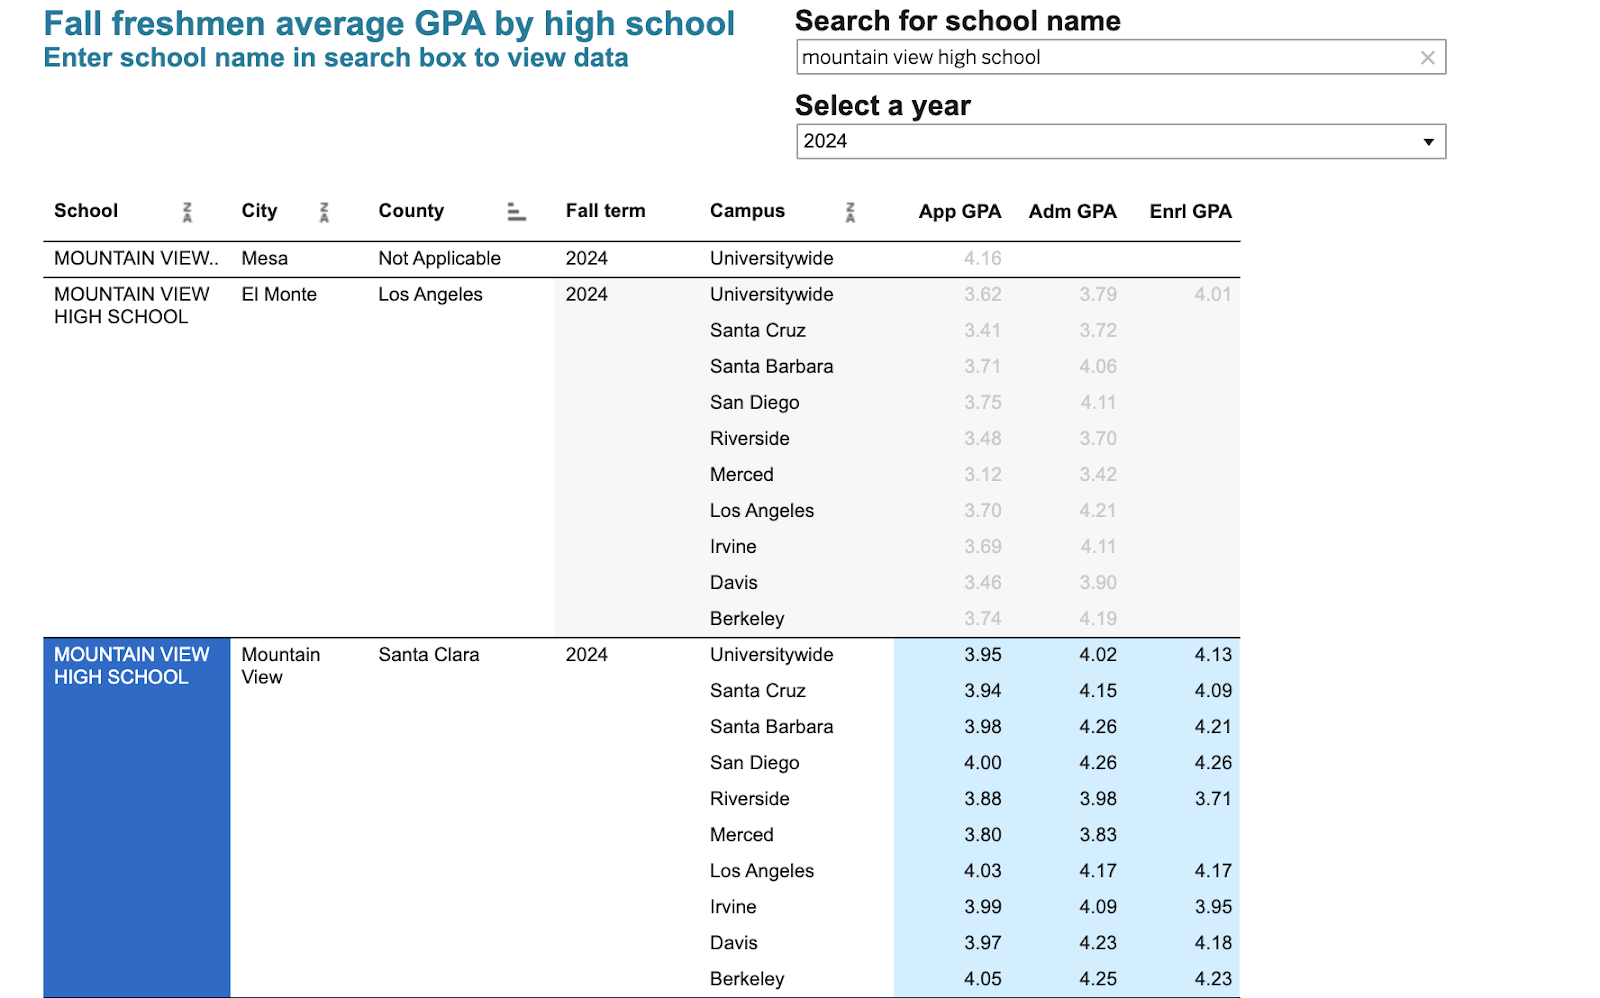Select the Santa Clara county cell

click(428, 655)
